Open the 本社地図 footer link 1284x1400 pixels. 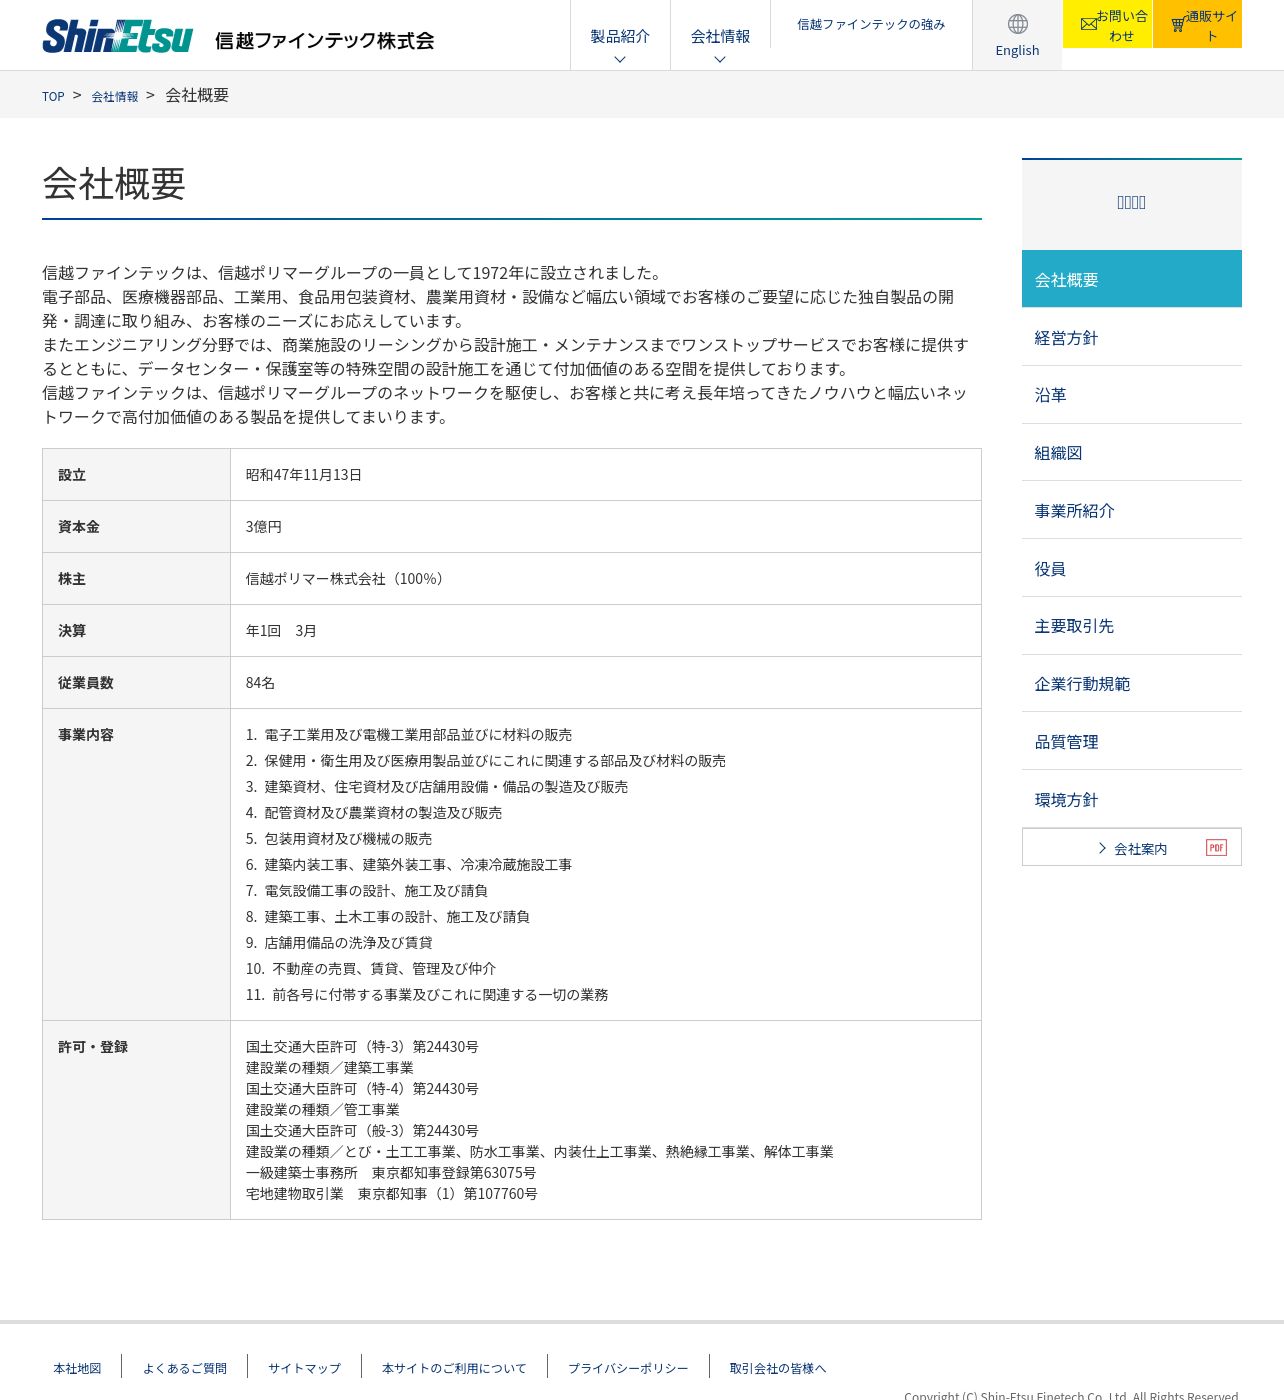[x=78, y=1368]
